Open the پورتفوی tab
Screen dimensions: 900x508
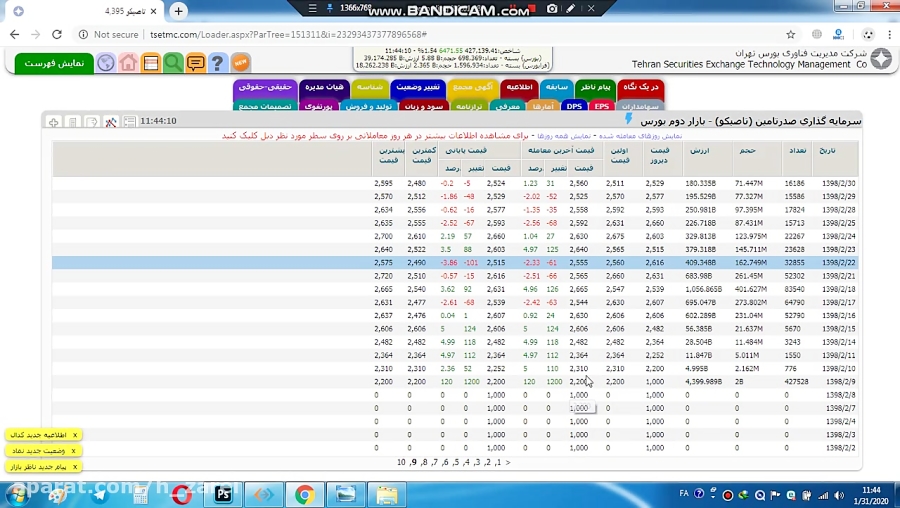(319, 106)
